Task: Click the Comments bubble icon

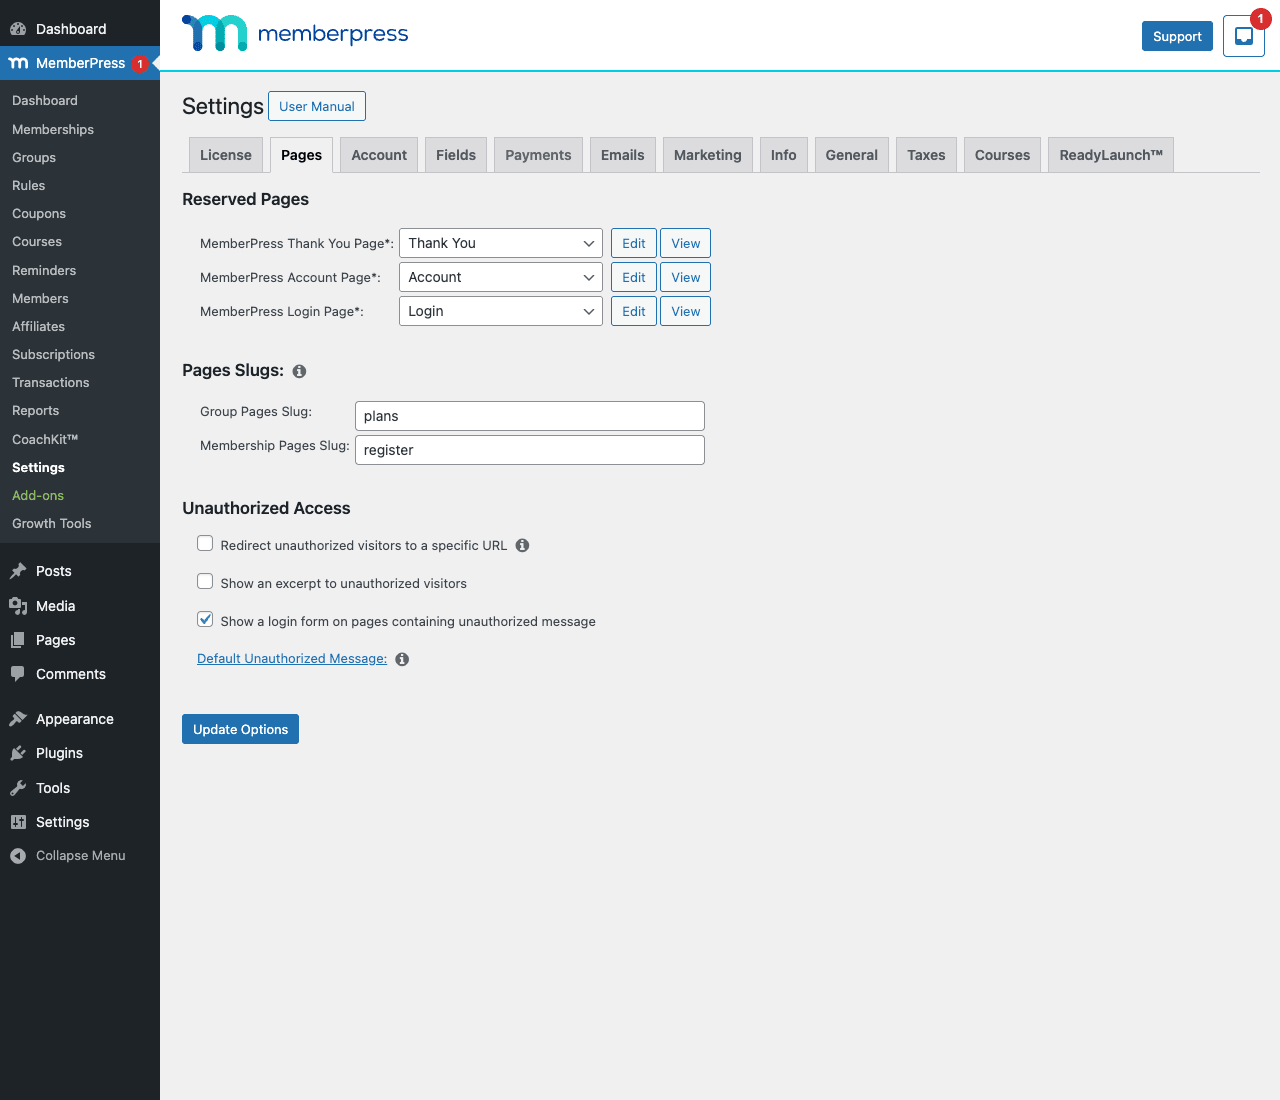Action: click(x=18, y=674)
